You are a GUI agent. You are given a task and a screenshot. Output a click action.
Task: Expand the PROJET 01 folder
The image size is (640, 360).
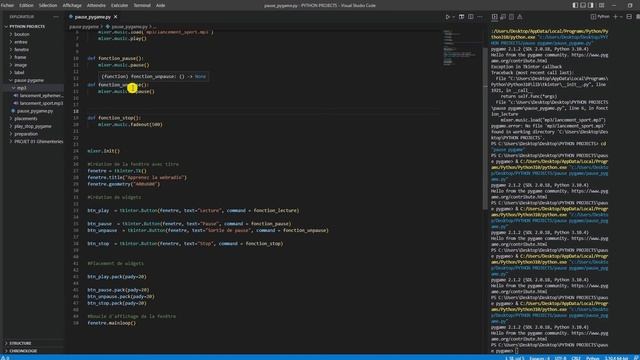[x=38, y=142]
